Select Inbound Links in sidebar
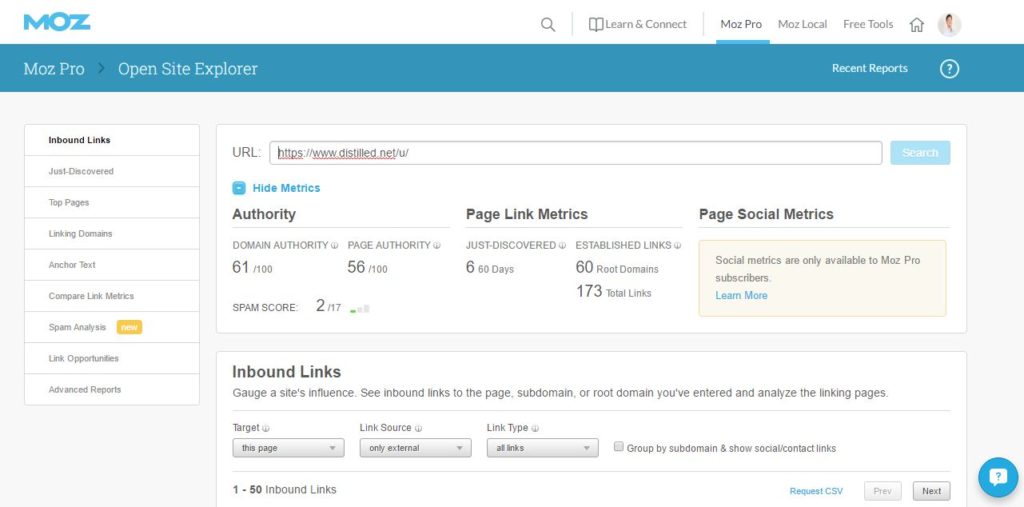Image resolution: width=1024 pixels, height=507 pixels. coord(112,140)
